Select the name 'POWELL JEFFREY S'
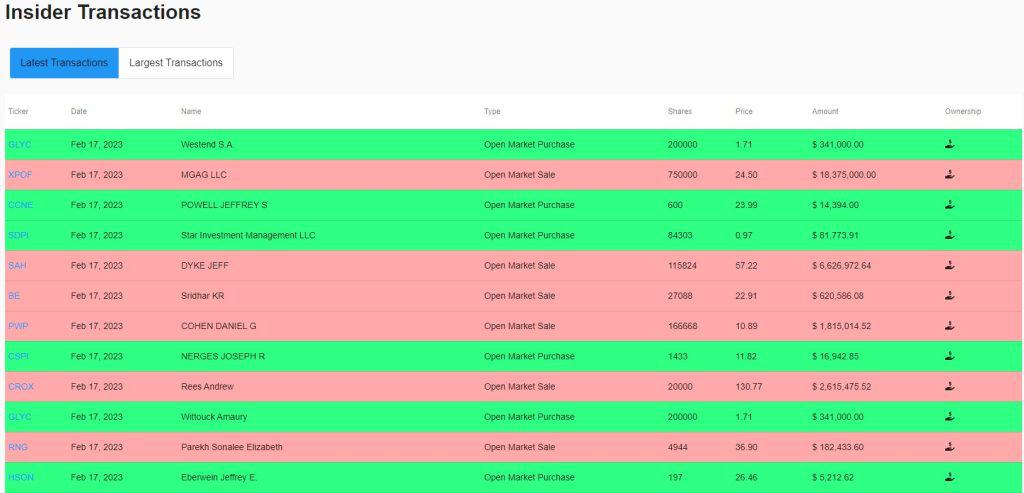This screenshot has height=493, width=1024. 224,205
